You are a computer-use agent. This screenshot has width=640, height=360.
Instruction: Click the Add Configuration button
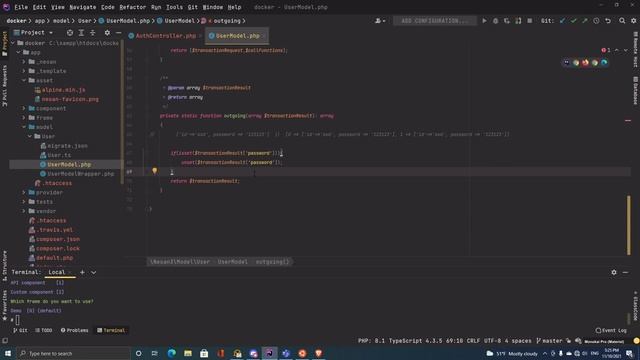point(434,21)
